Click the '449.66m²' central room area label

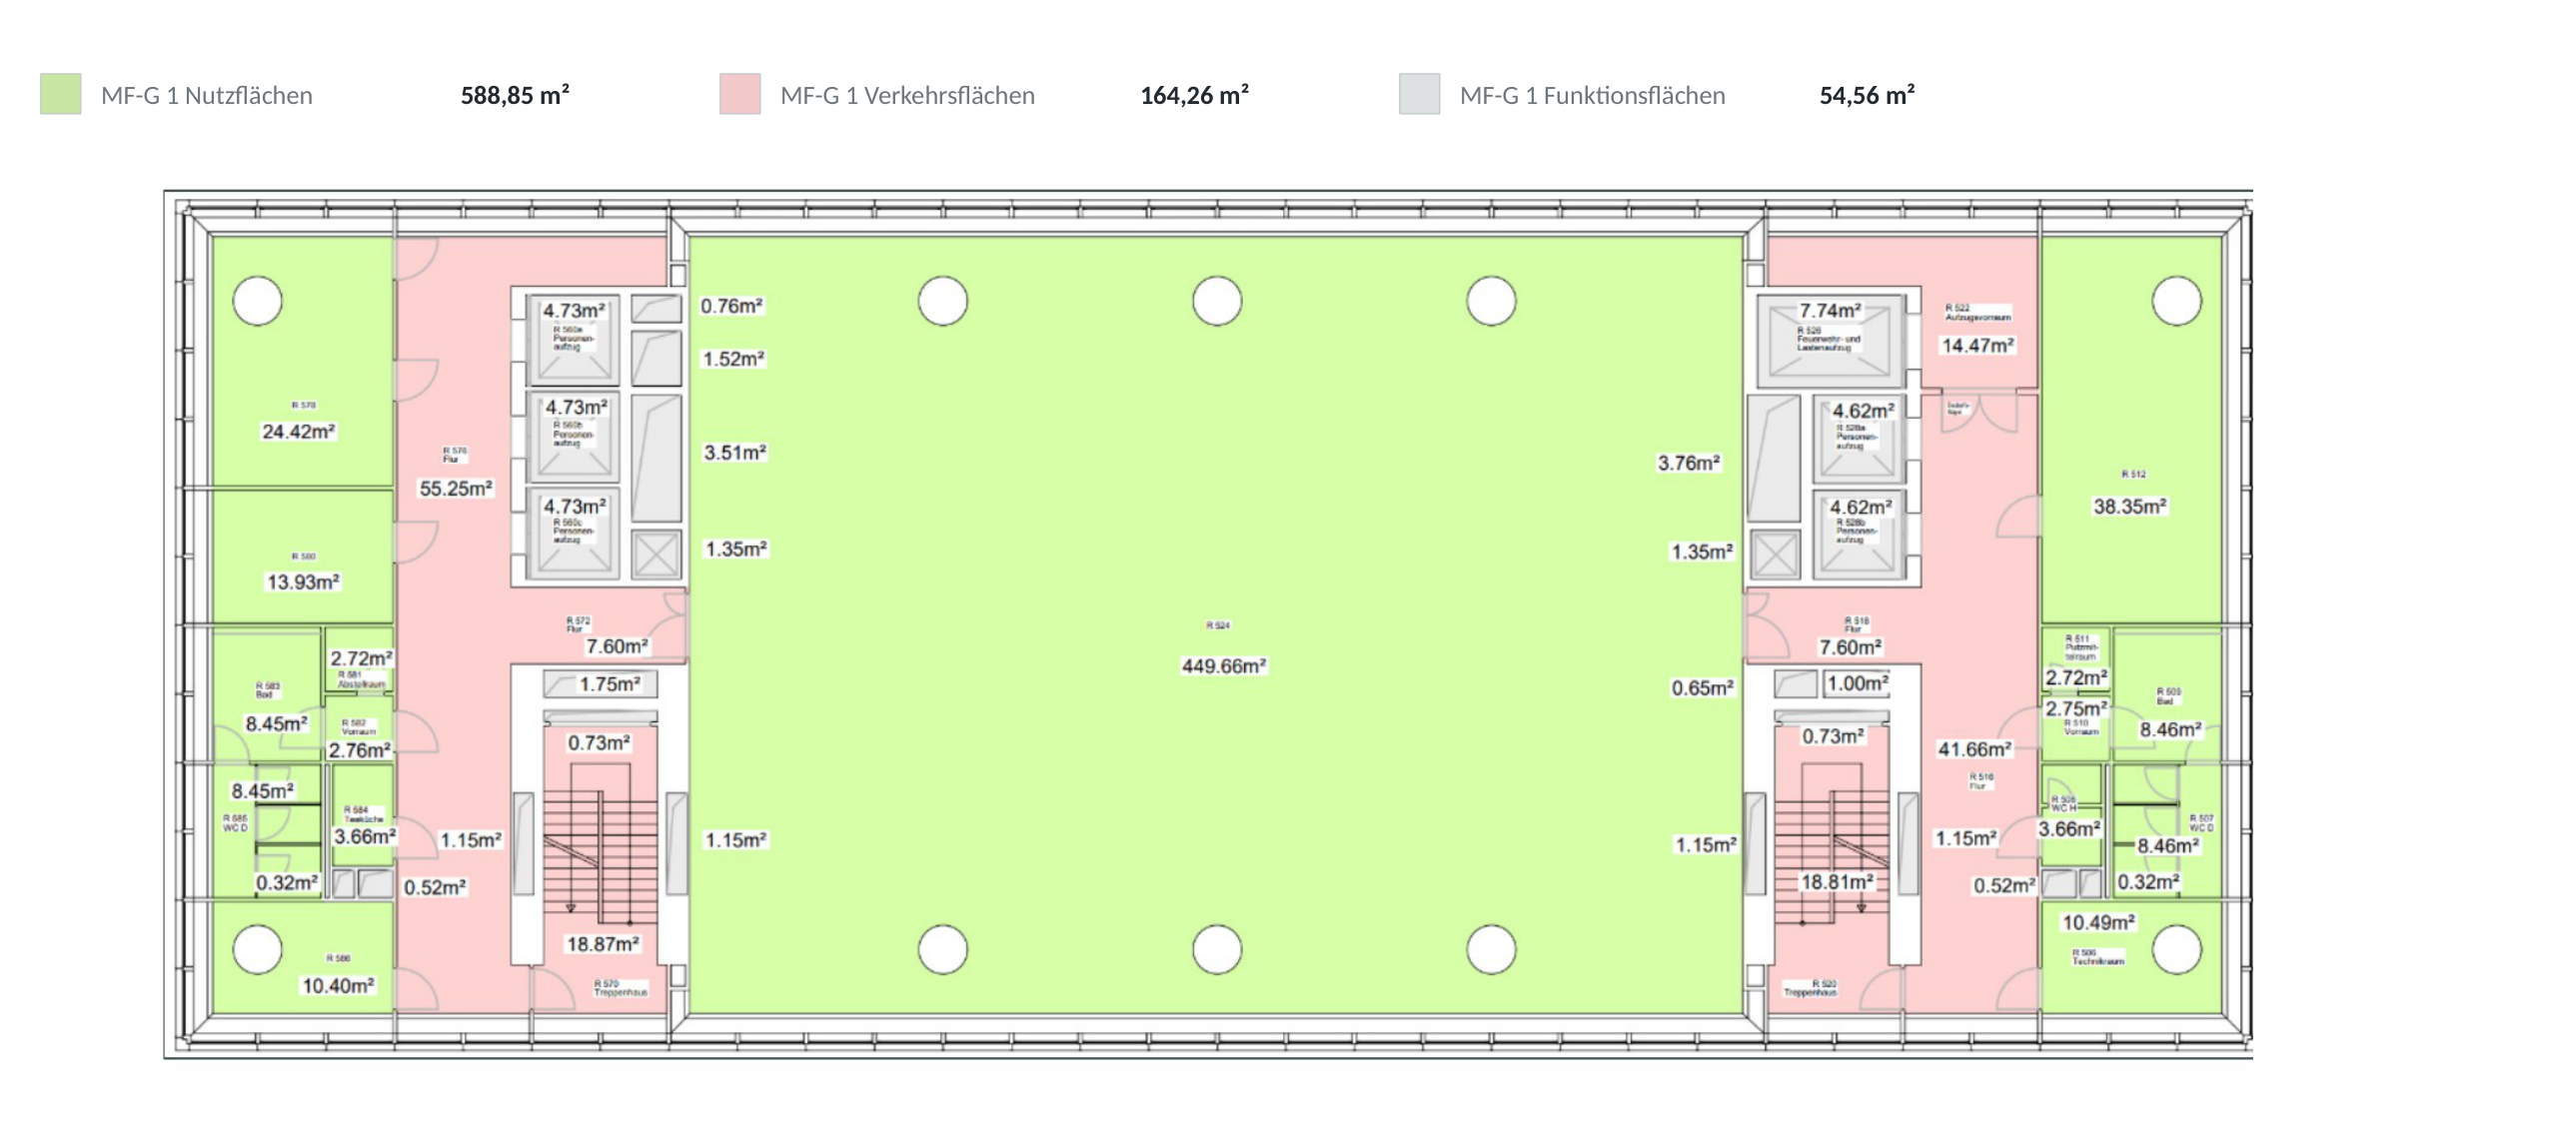[1224, 666]
